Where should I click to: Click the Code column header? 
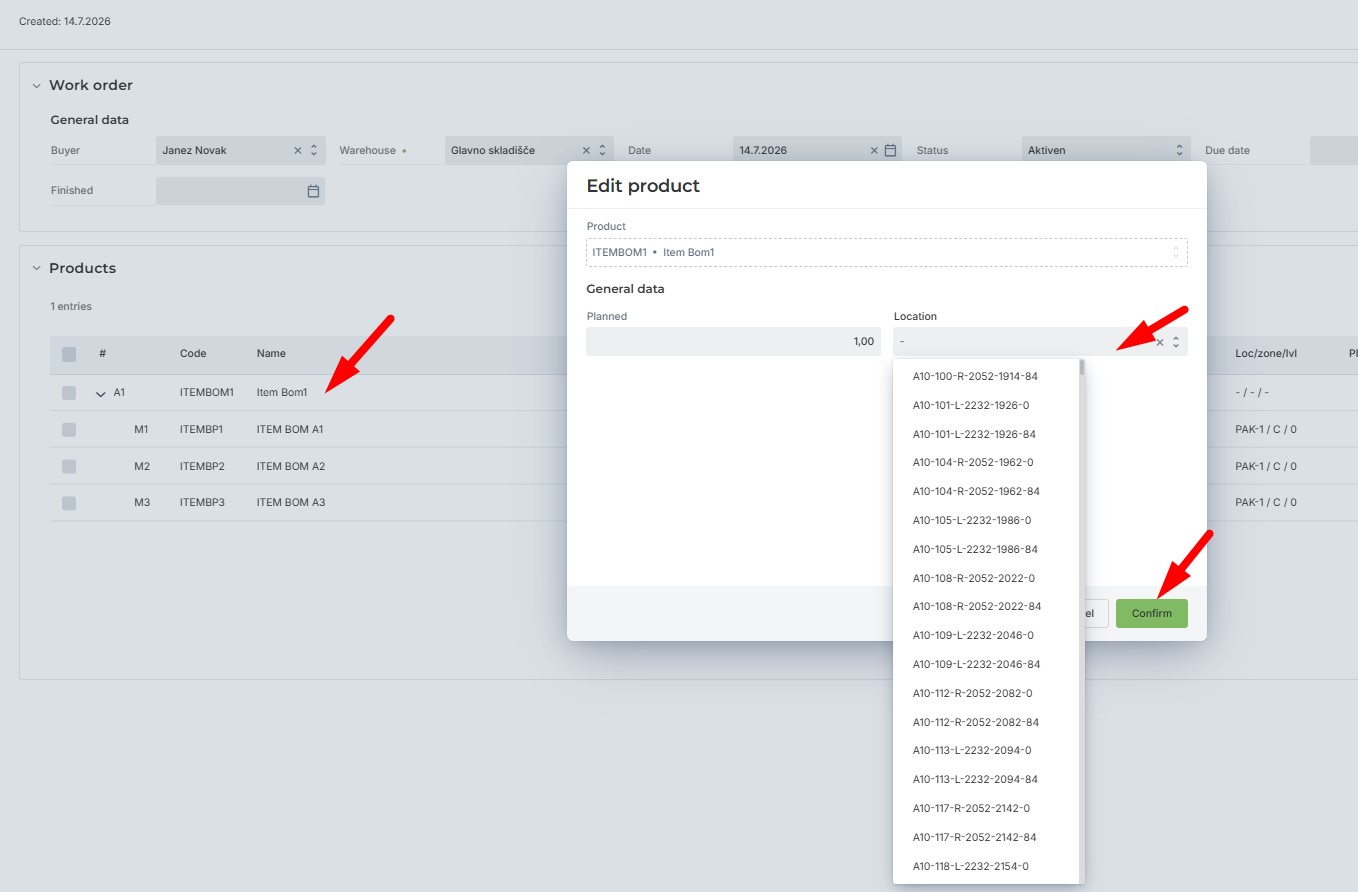[193, 354]
